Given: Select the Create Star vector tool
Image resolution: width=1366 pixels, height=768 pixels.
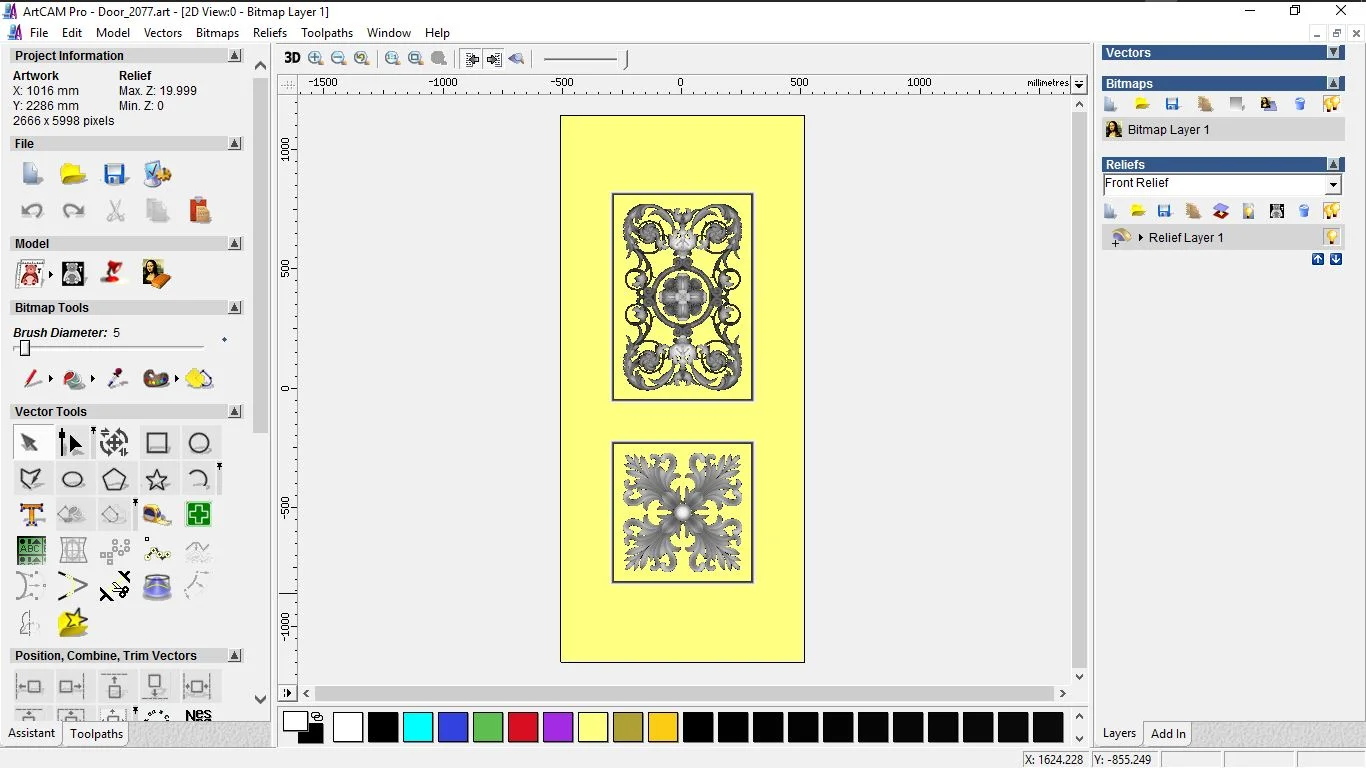Looking at the screenshot, I should click(x=156, y=479).
